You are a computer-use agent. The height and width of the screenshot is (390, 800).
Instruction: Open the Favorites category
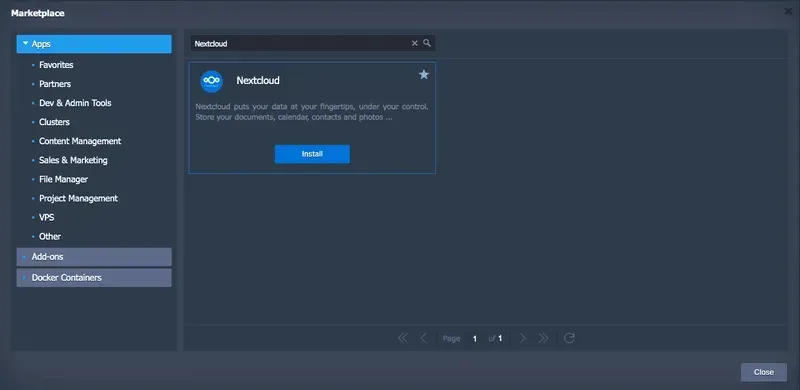56,65
